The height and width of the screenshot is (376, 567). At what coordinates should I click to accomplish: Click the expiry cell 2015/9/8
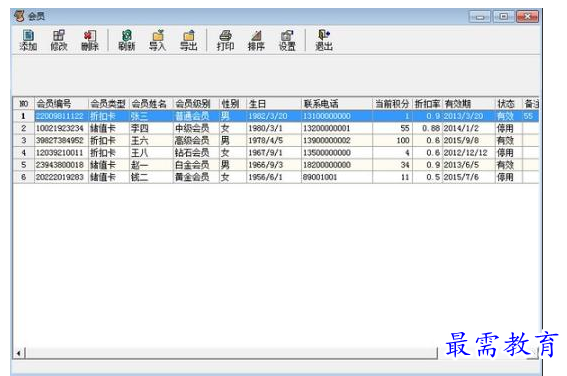click(468, 140)
